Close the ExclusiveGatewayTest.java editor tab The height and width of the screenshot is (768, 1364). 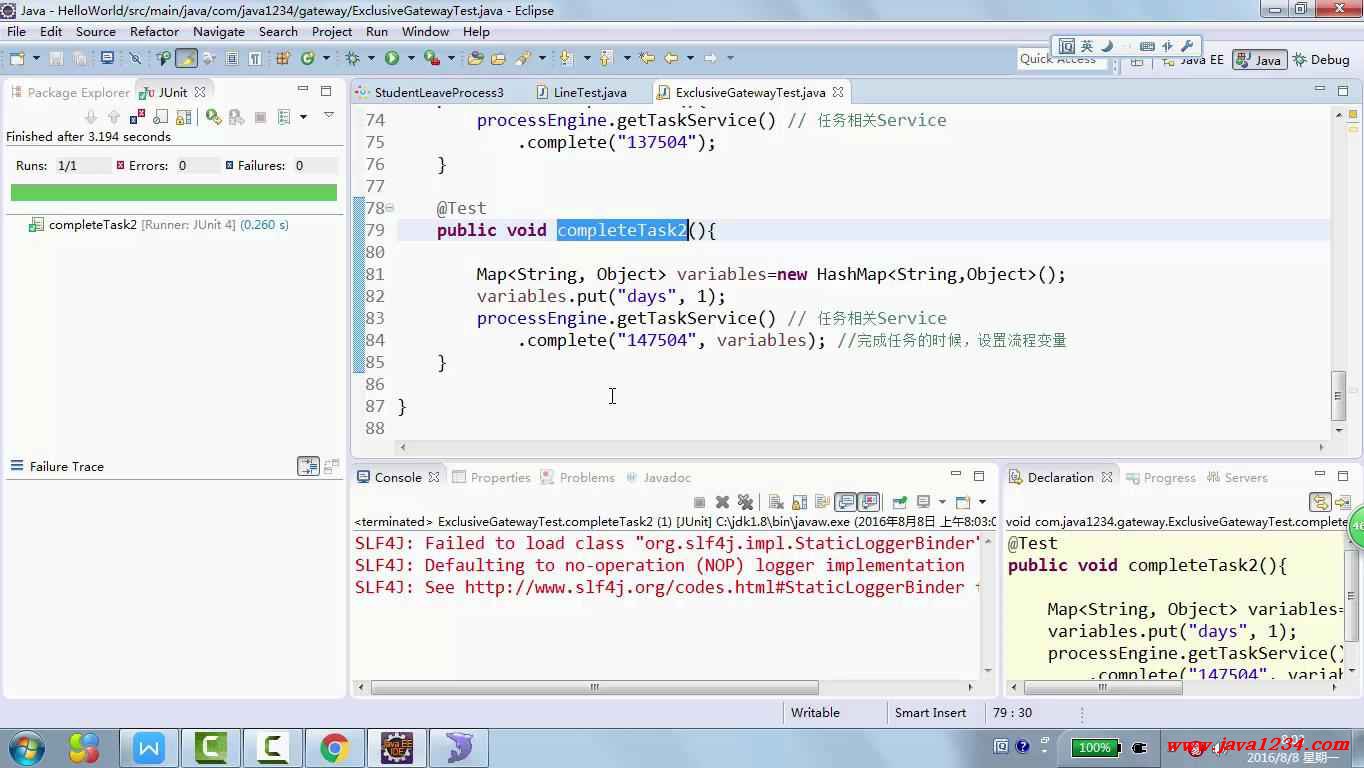(x=838, y=92)
